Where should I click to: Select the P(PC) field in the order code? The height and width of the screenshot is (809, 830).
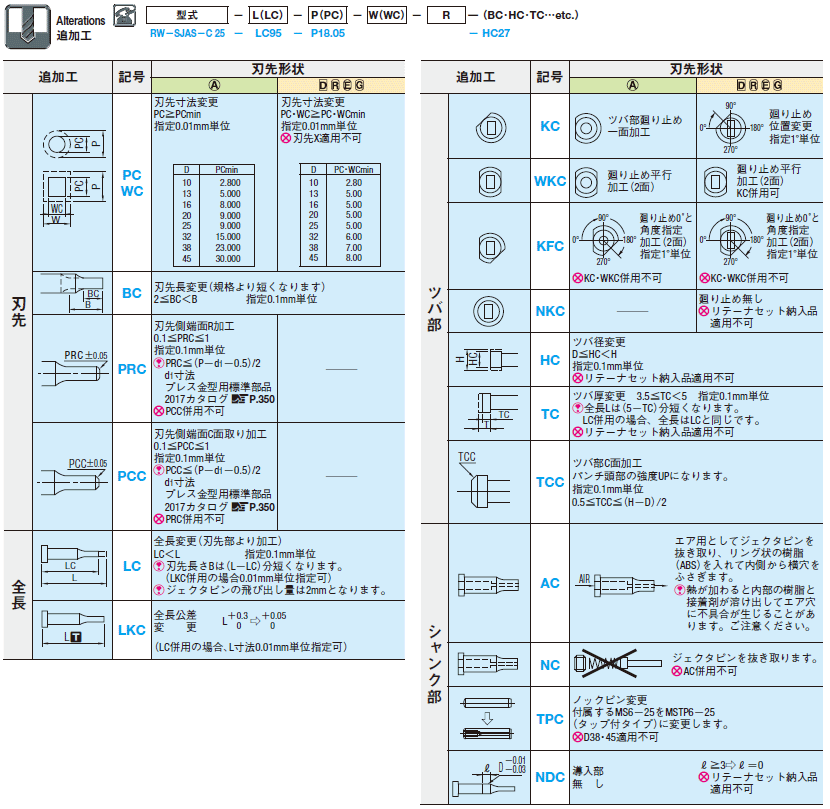328,16
